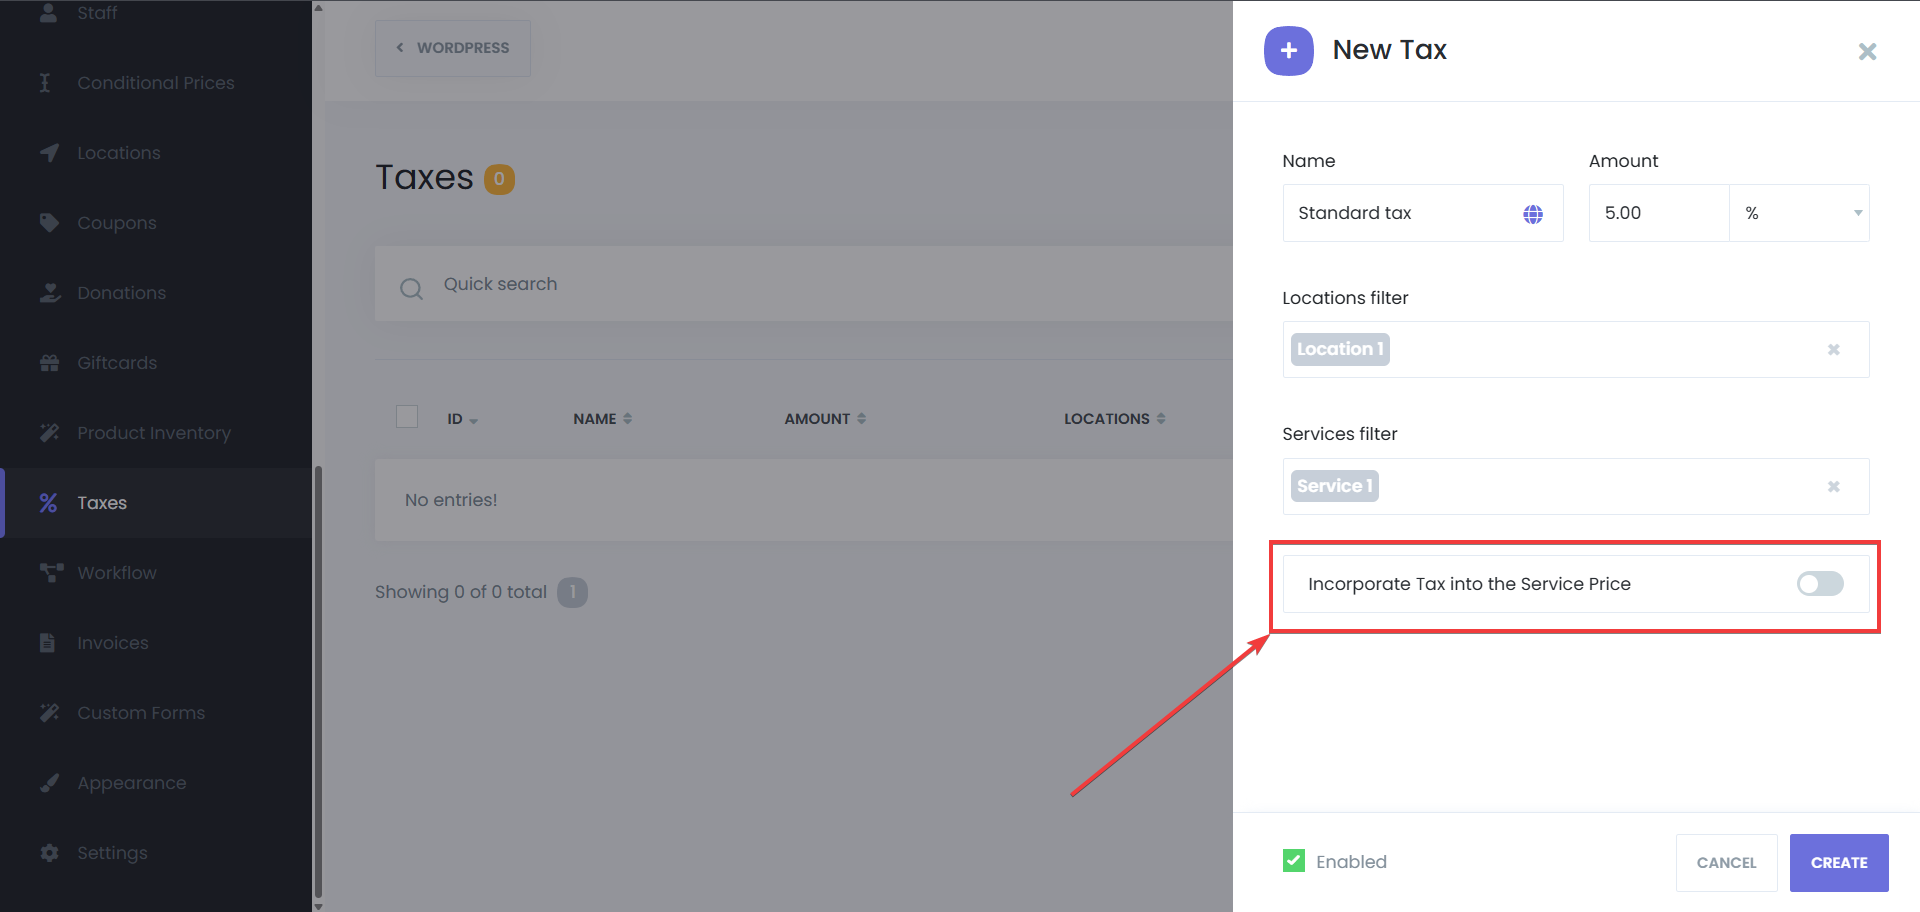Open Giftcards menu item

(156, 363)
